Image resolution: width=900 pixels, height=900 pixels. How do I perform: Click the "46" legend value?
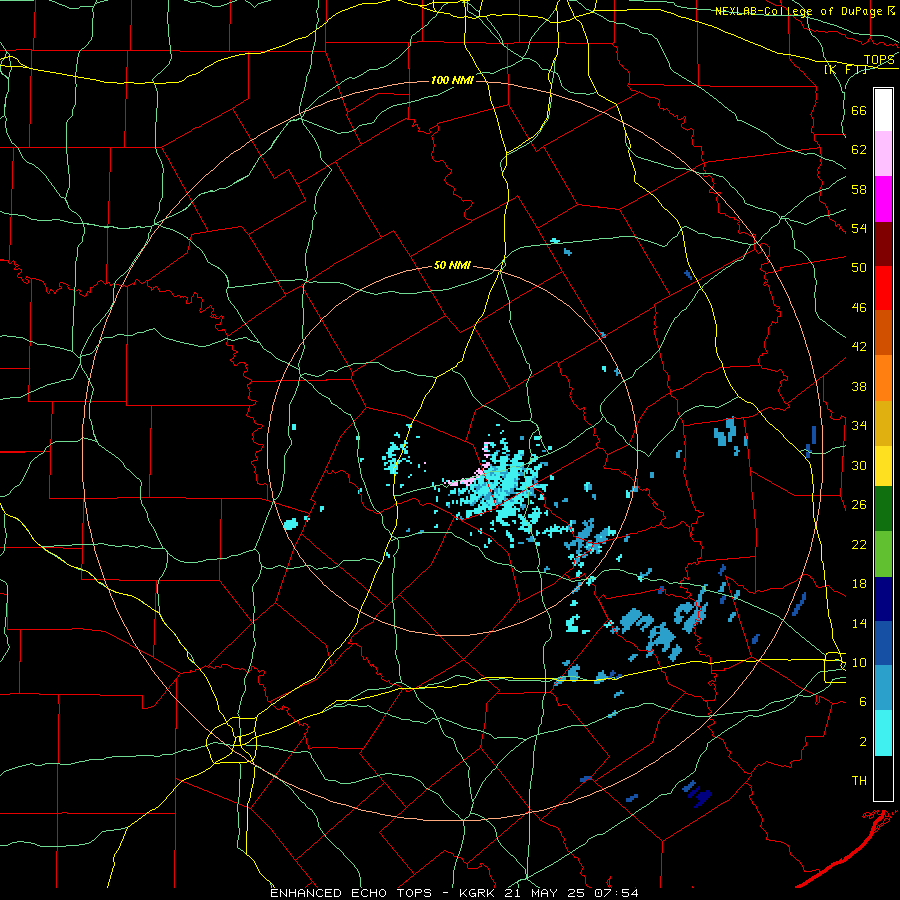pyautogui.click(x=859, y=308)
